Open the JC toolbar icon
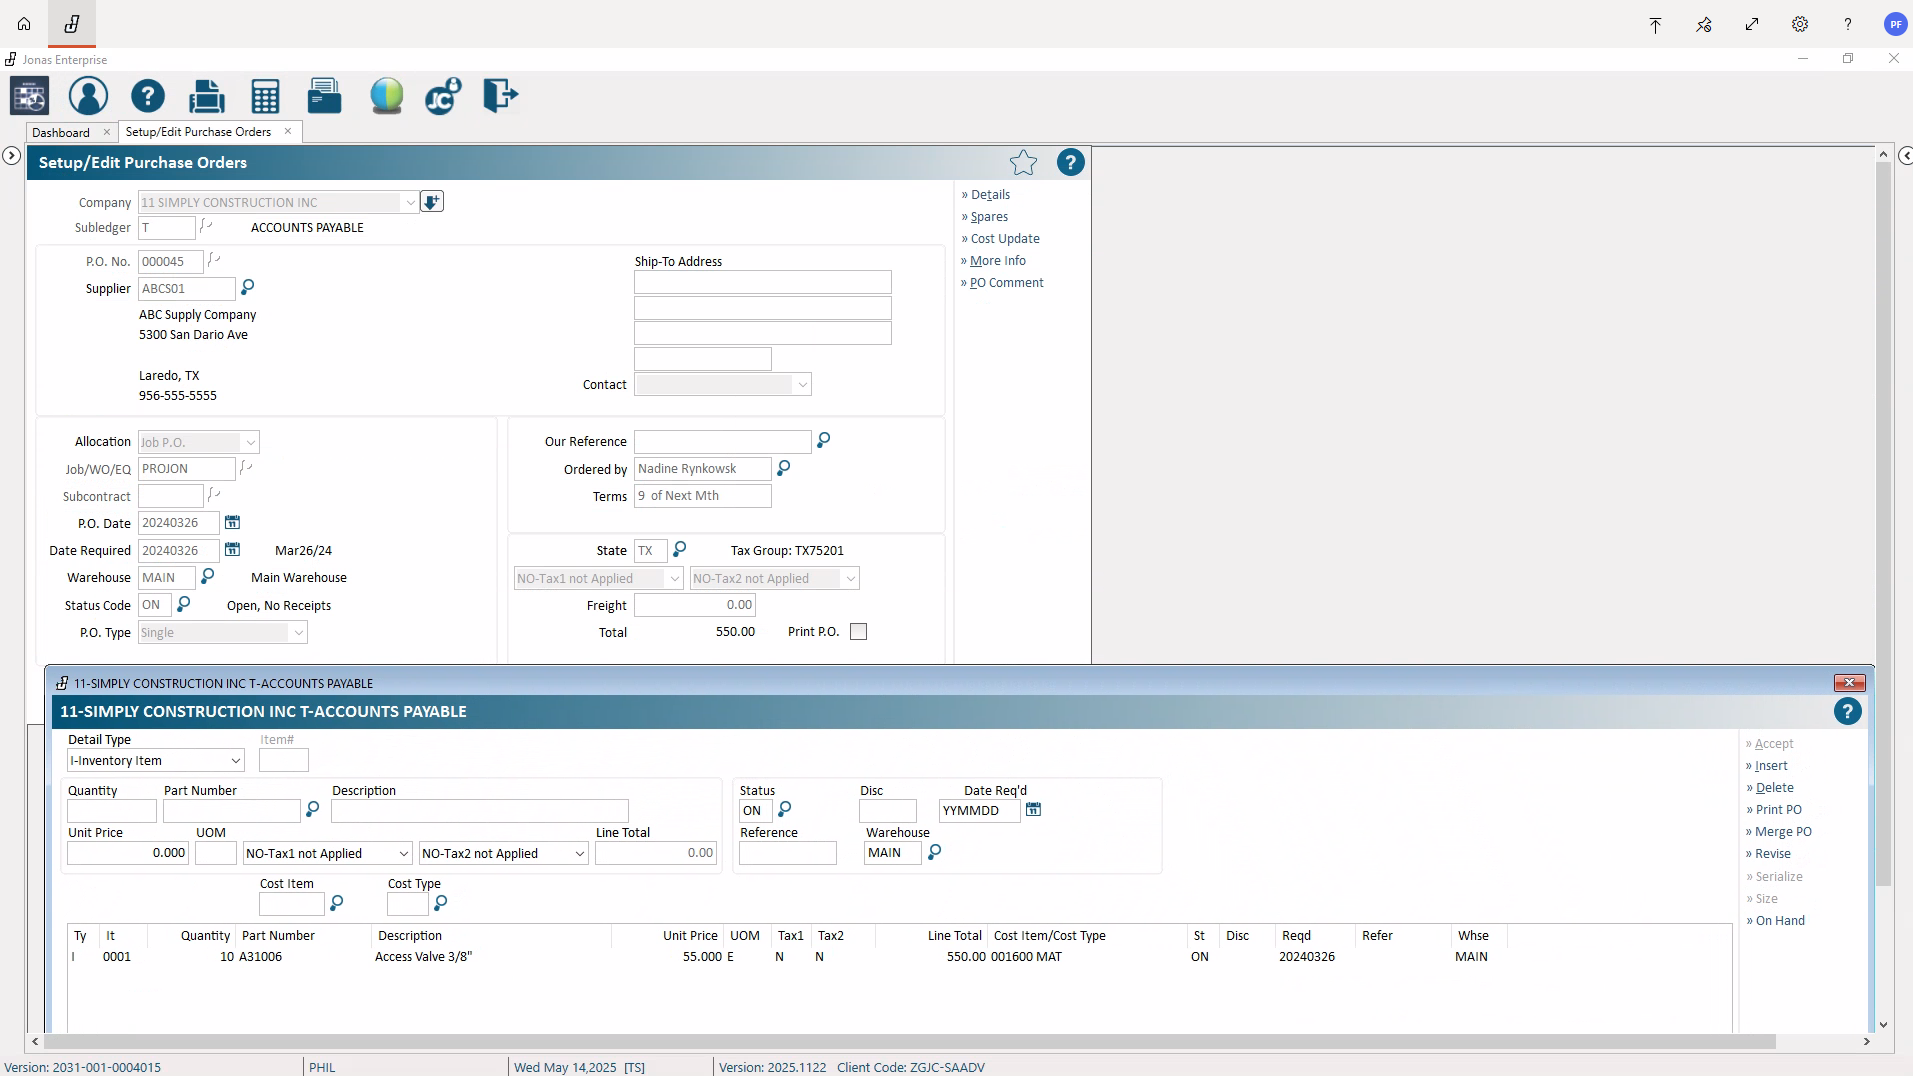 [x=442, y=96]
